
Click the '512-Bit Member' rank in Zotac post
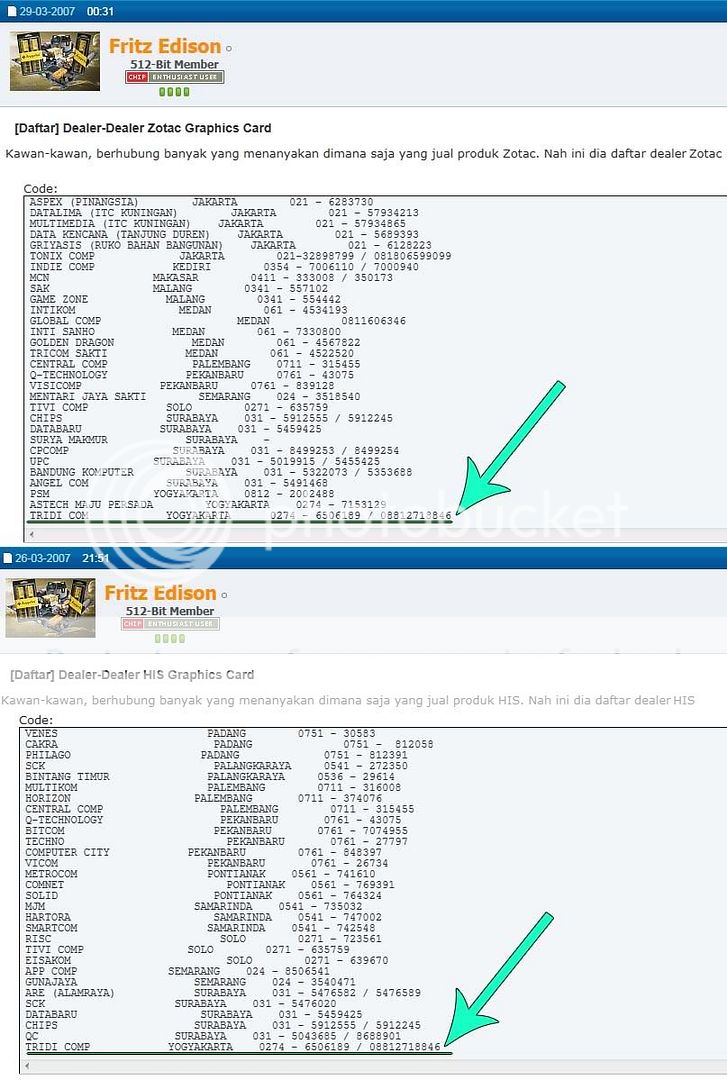174,64
